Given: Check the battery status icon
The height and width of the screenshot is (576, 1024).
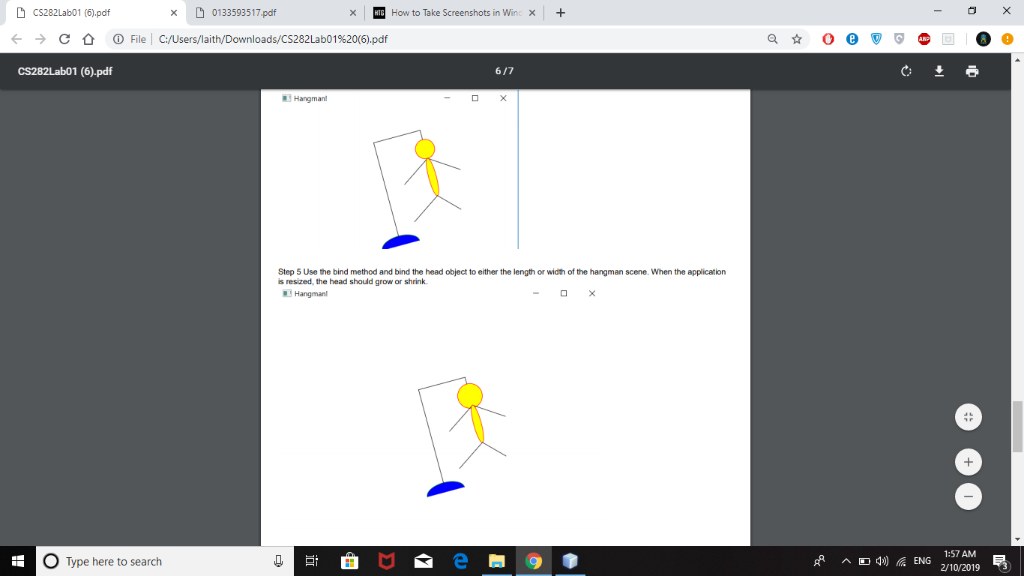Looking at the screenshot, I should pyautogui.click(x=864, y=562).
